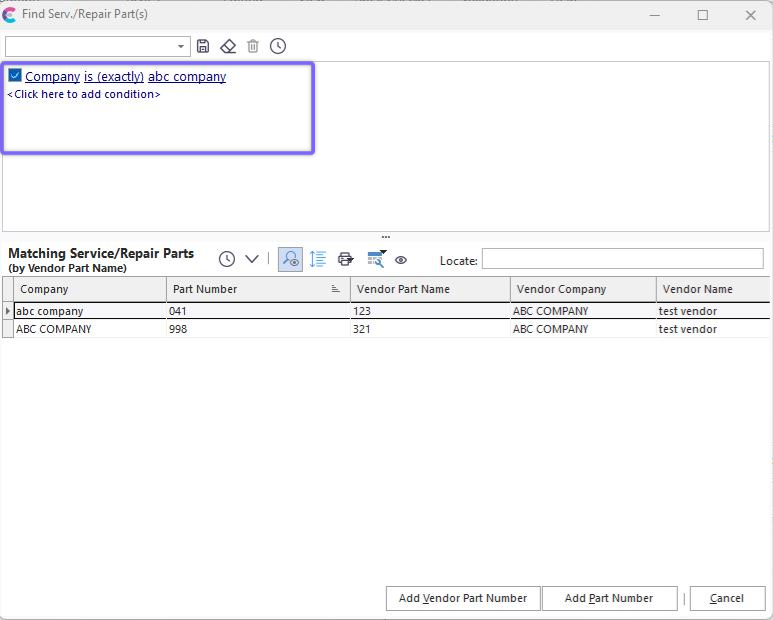Click the save filter floppy disk icon
The height and width of the screenshot is (620, 773).
[203, 46]
